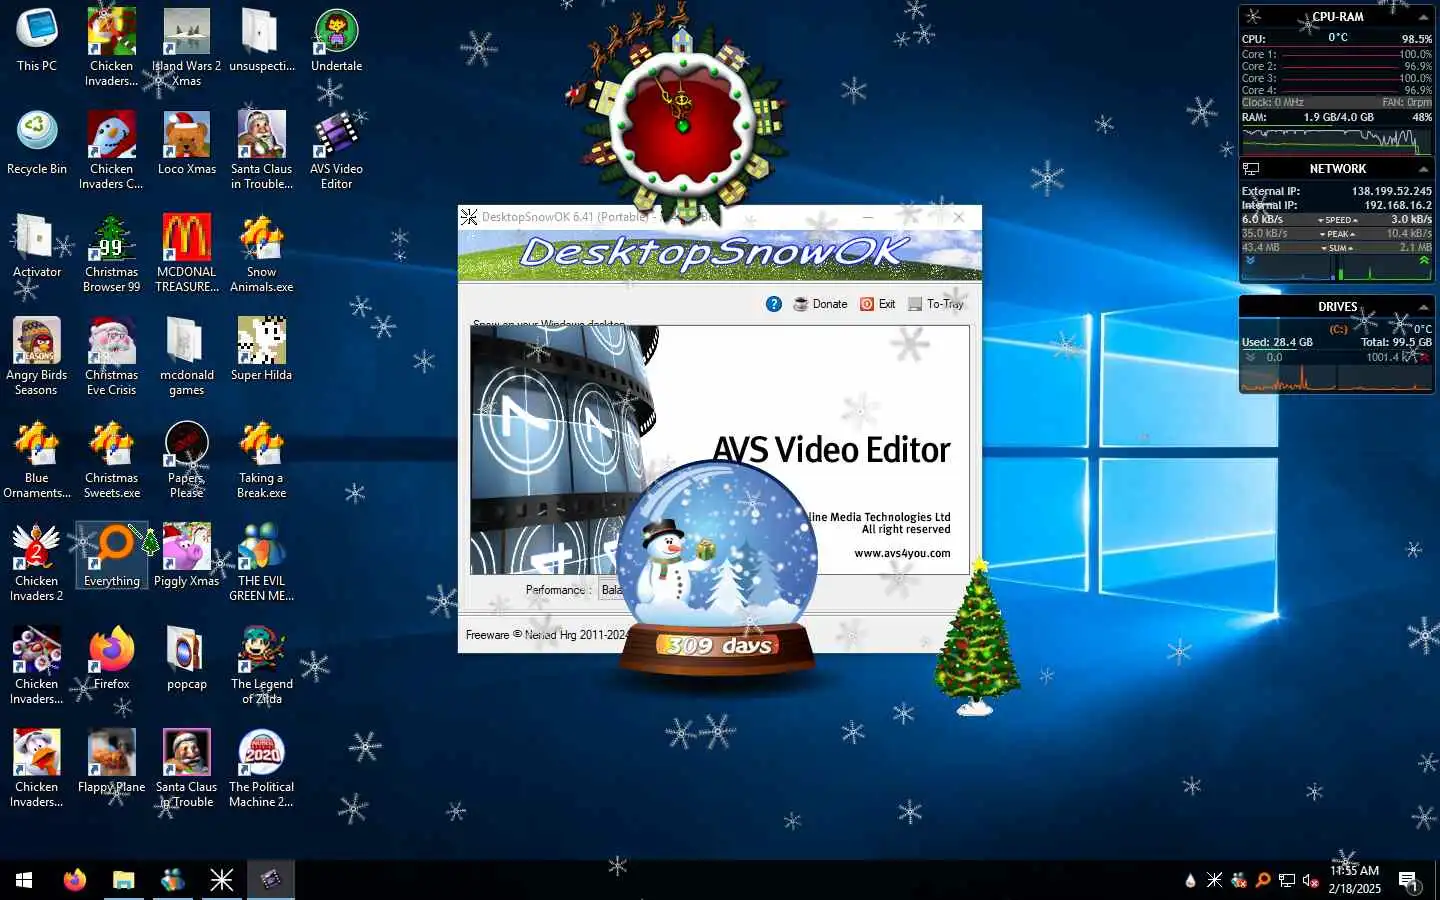Click the muted volume tray icon
The image size is (1440, 900).
coord(1310,880)
